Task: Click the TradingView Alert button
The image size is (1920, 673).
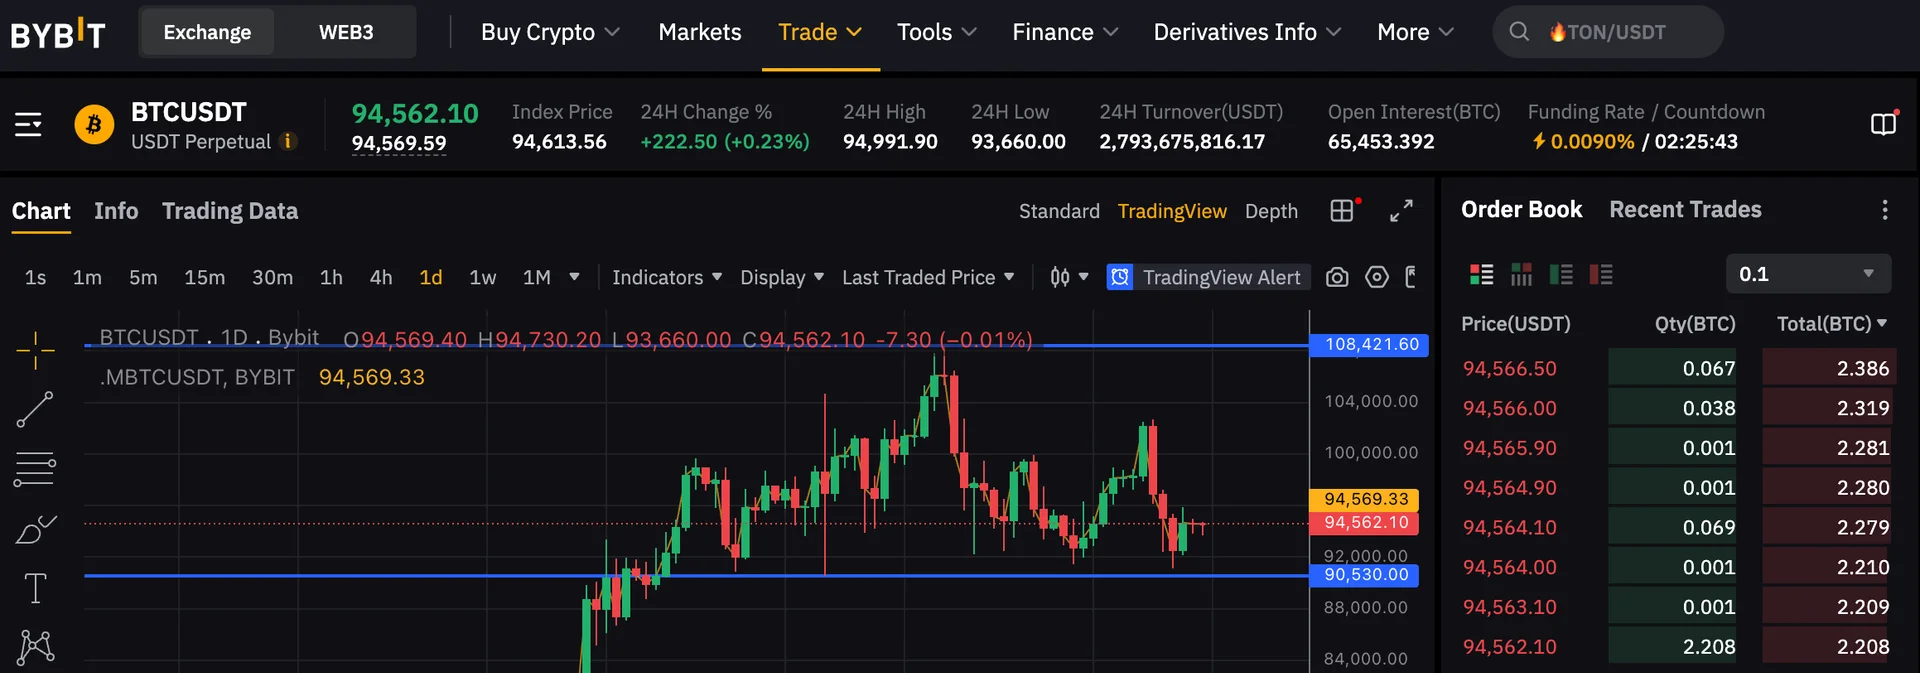Action: click(x=1208, y=277)
